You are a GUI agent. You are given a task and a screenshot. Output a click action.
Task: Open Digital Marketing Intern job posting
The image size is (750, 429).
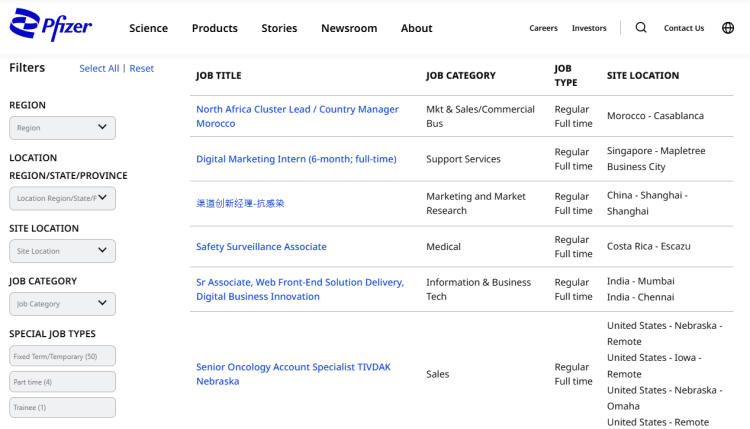pos(296,159)
